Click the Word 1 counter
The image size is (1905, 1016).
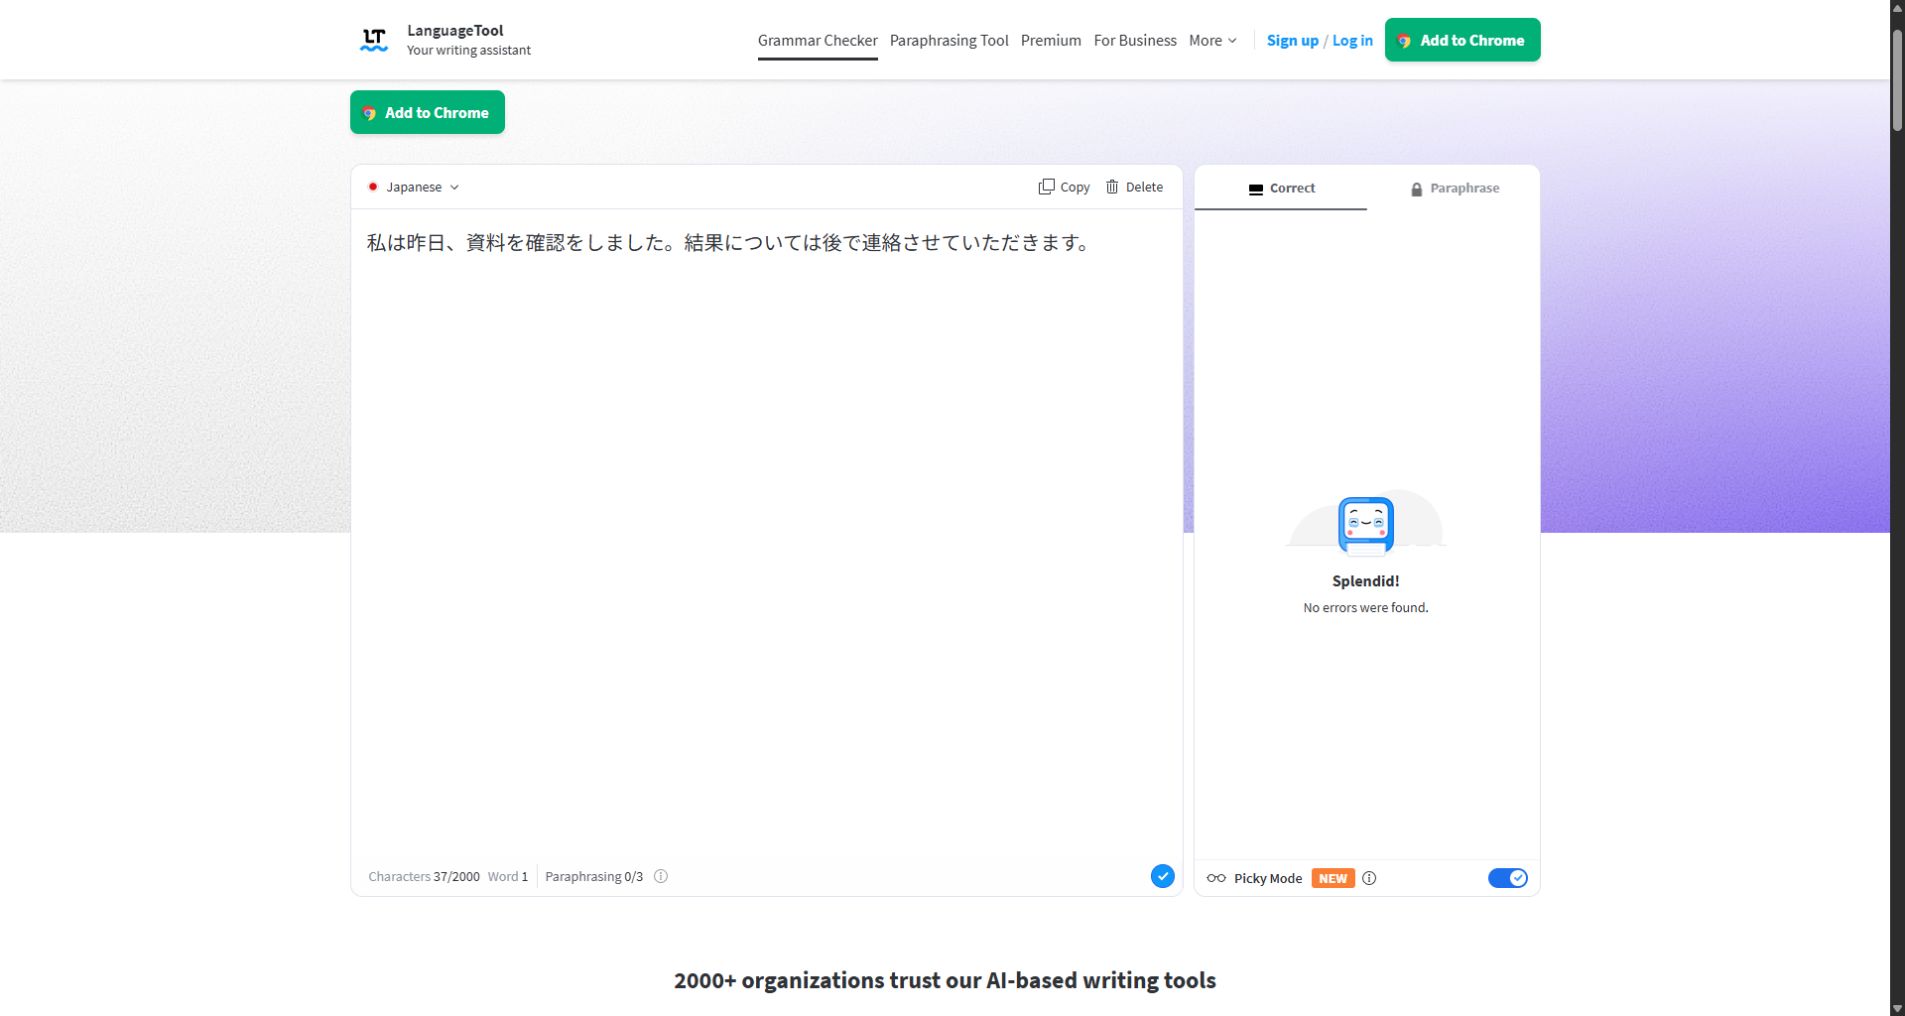[508, 877]
